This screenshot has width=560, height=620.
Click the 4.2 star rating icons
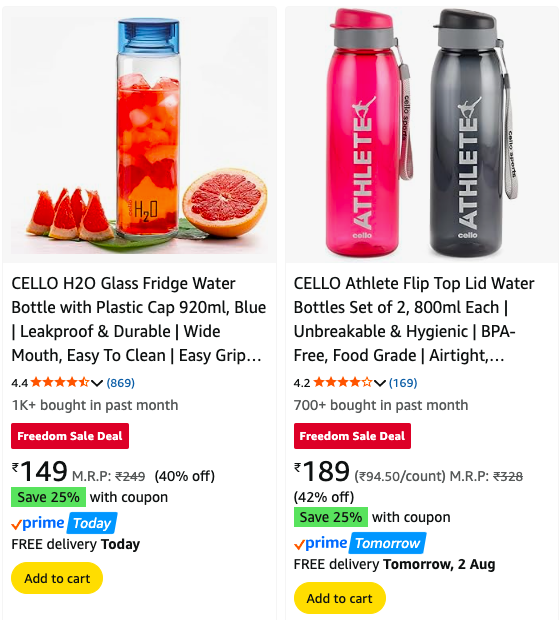click(x=343, y=382)
